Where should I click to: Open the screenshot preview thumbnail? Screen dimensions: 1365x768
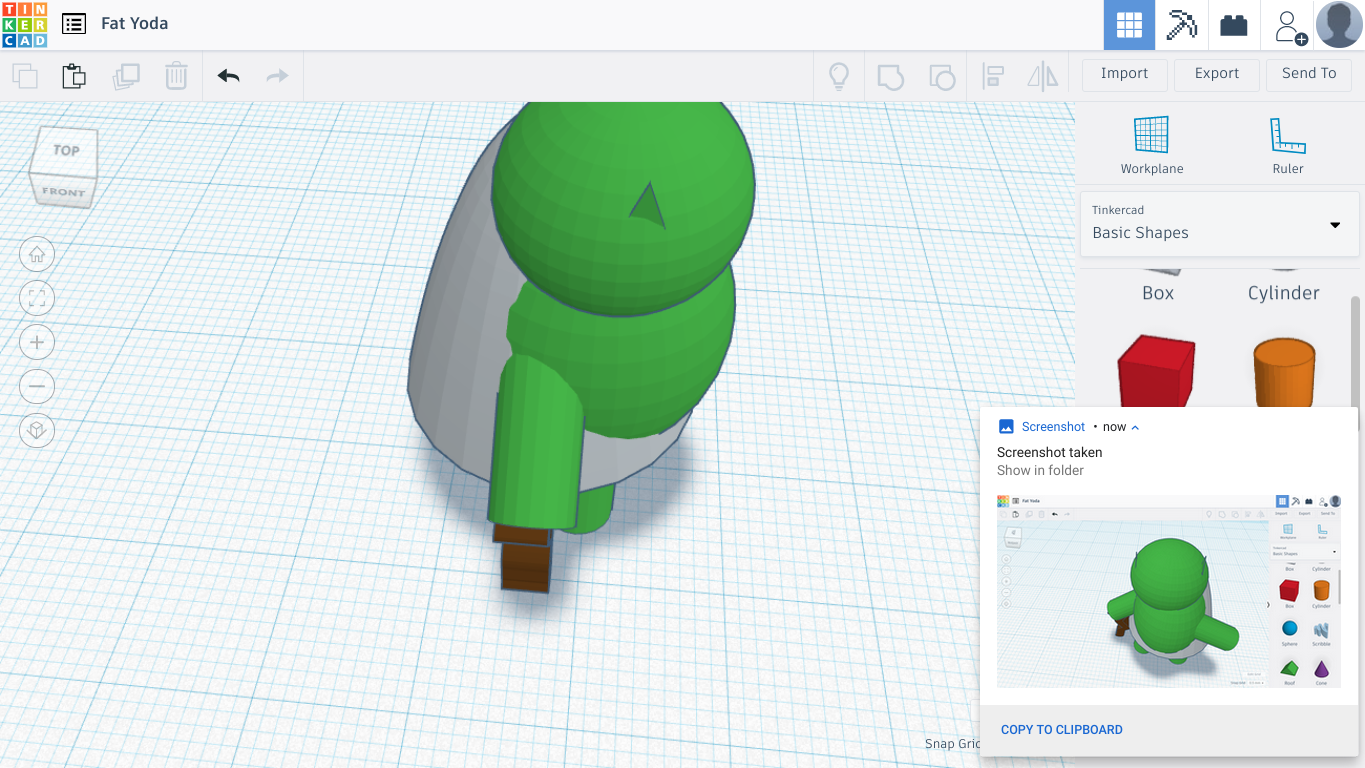[x=1168, y=591]
